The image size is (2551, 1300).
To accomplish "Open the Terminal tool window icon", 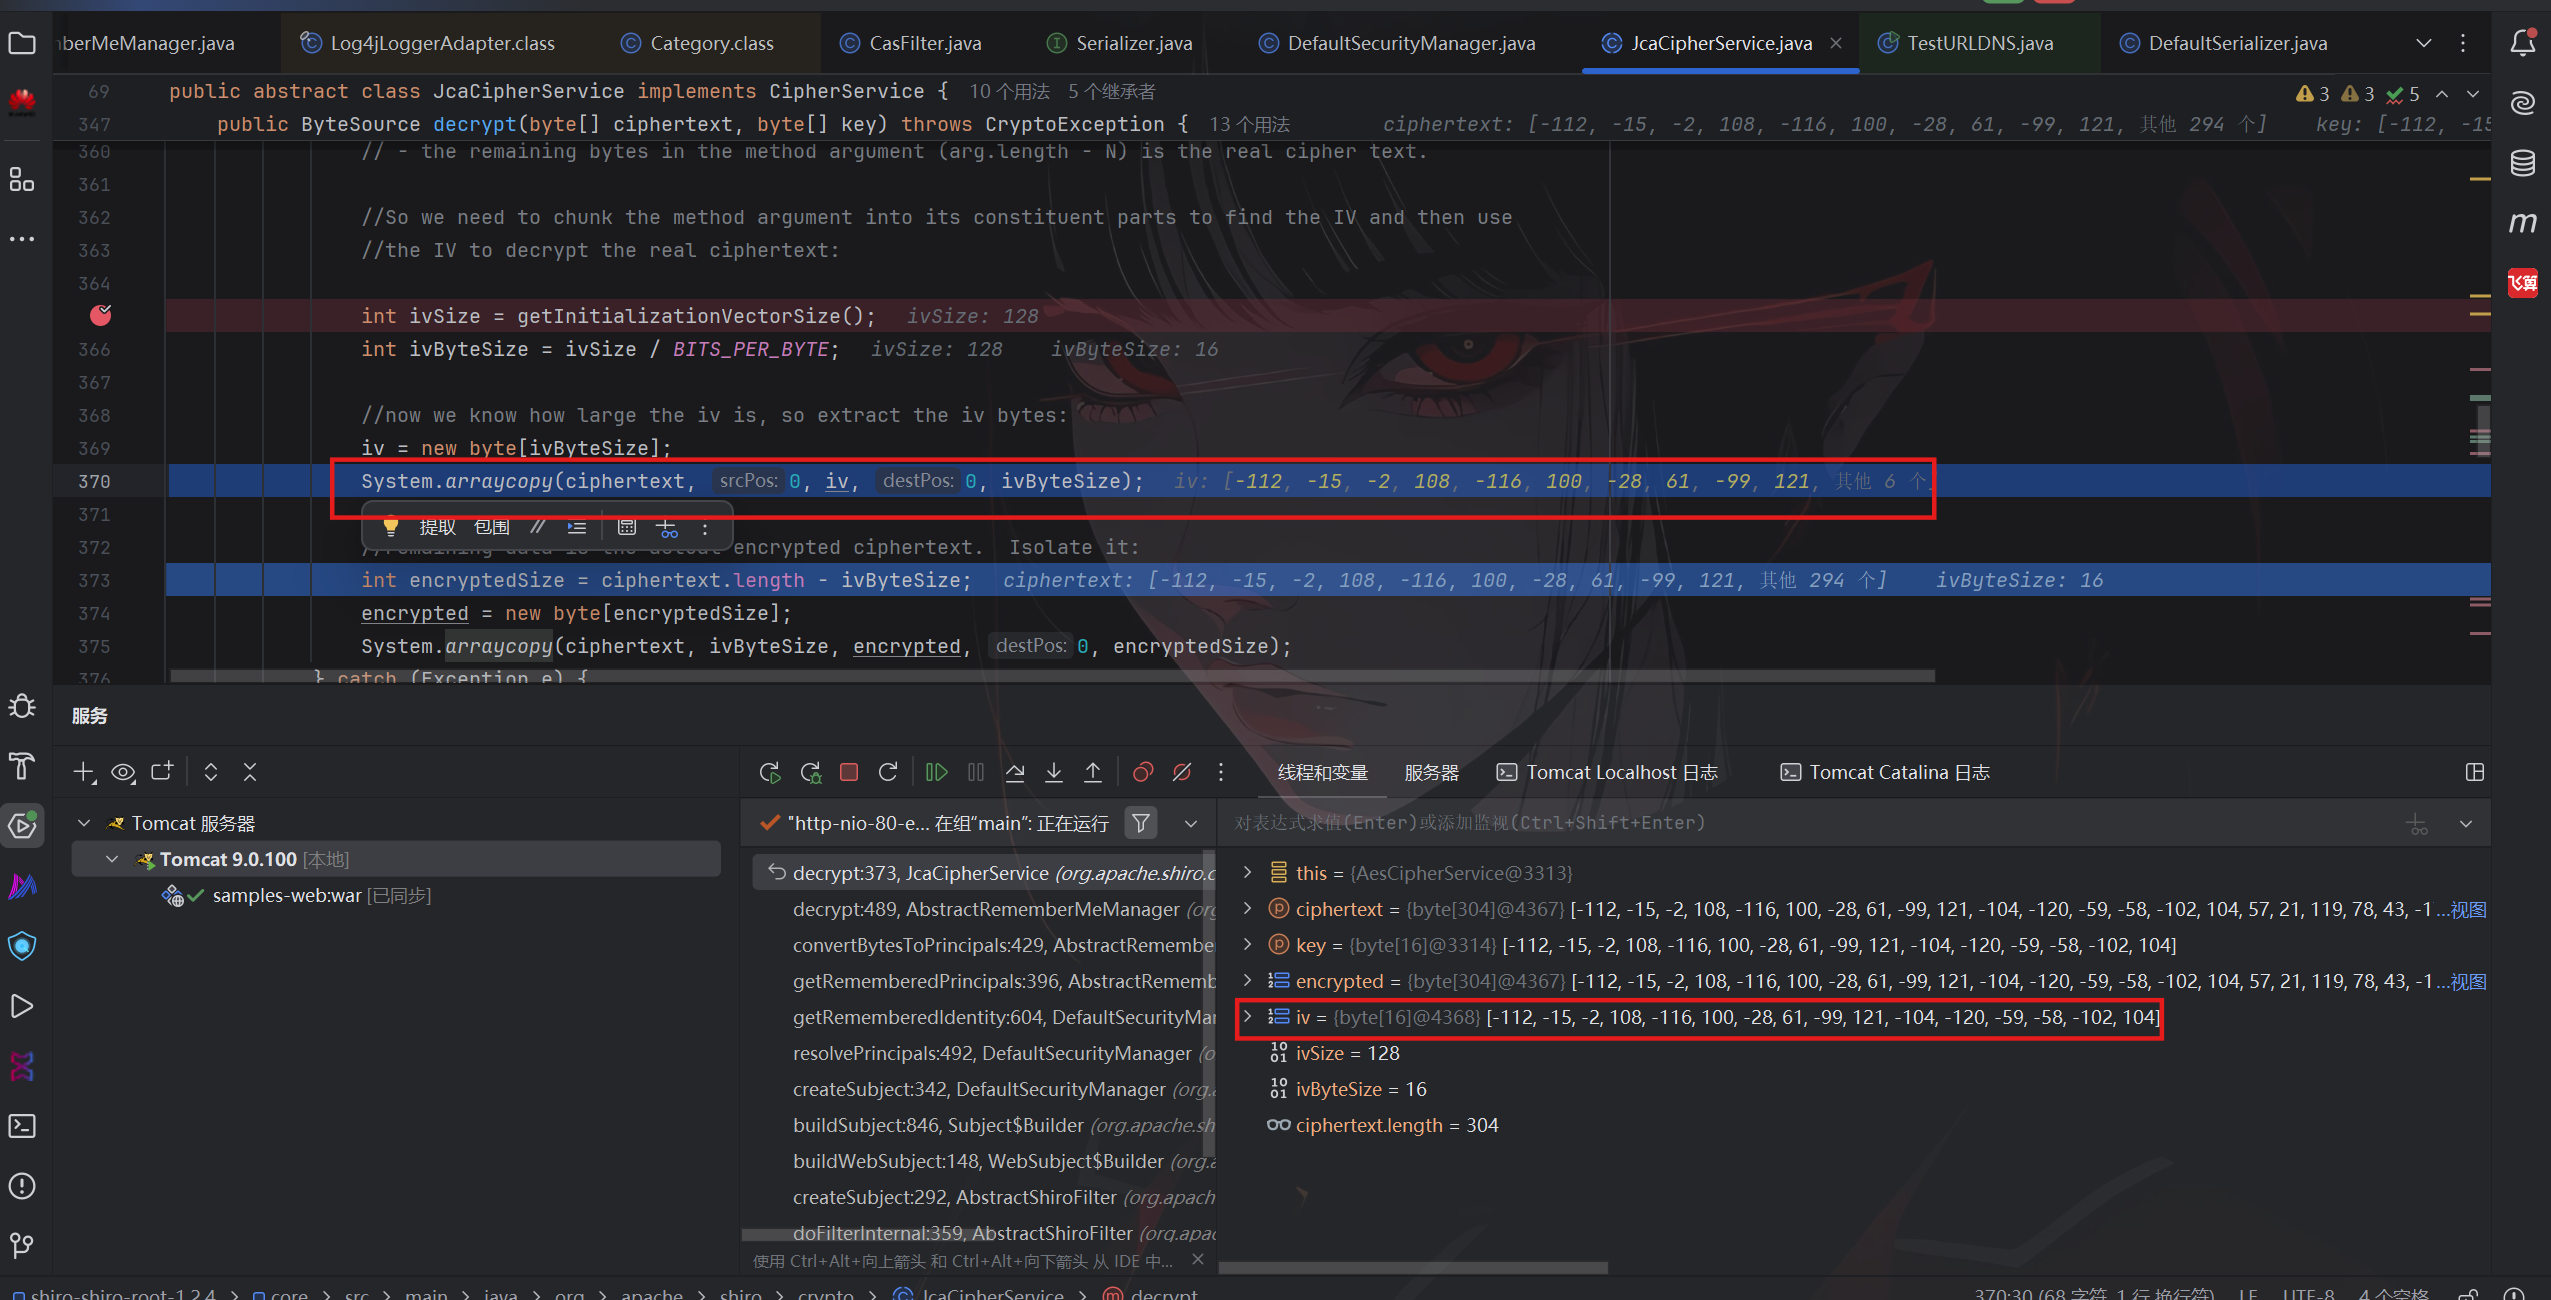I will (22, 1126).
